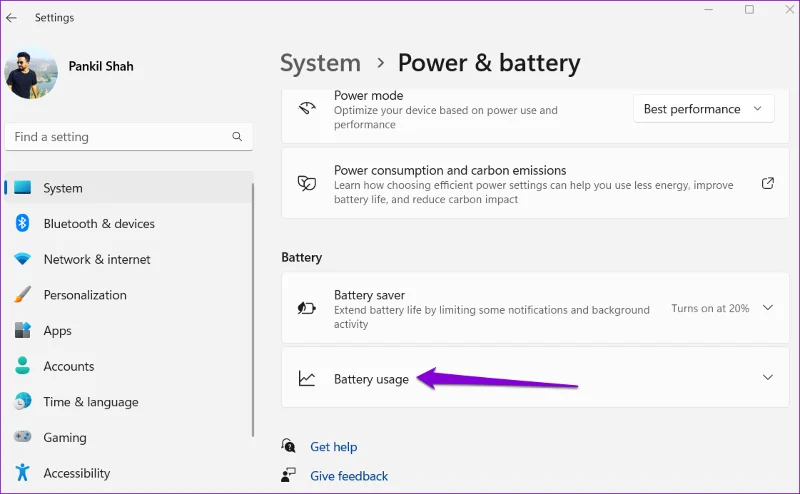The width and height of the screenshot is (800, 494).
Task: Open Power consumption and carbon emissions card
Action: tap(535, 184)
